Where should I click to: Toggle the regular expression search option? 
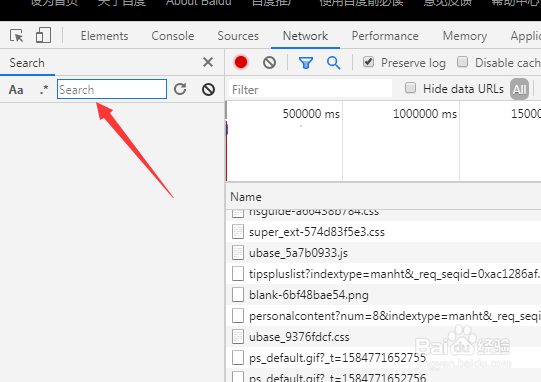pos(44,90)
